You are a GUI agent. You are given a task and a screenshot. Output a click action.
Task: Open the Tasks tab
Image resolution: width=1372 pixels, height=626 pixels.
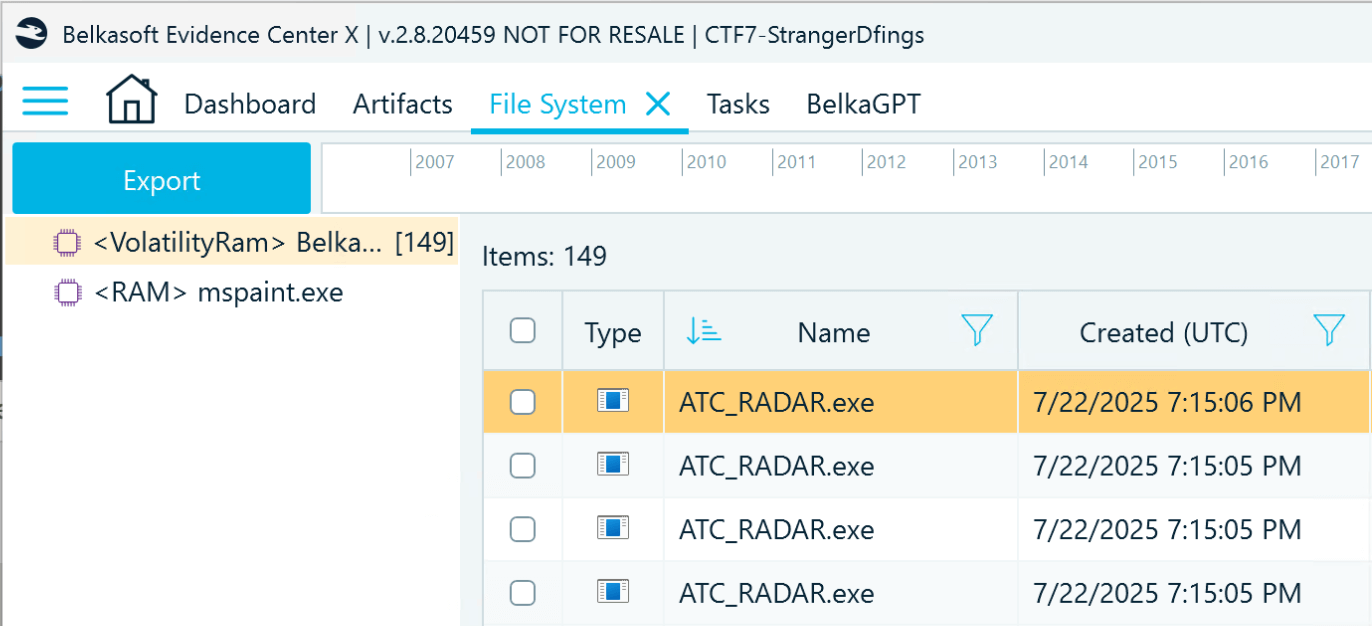coord(738,104)
